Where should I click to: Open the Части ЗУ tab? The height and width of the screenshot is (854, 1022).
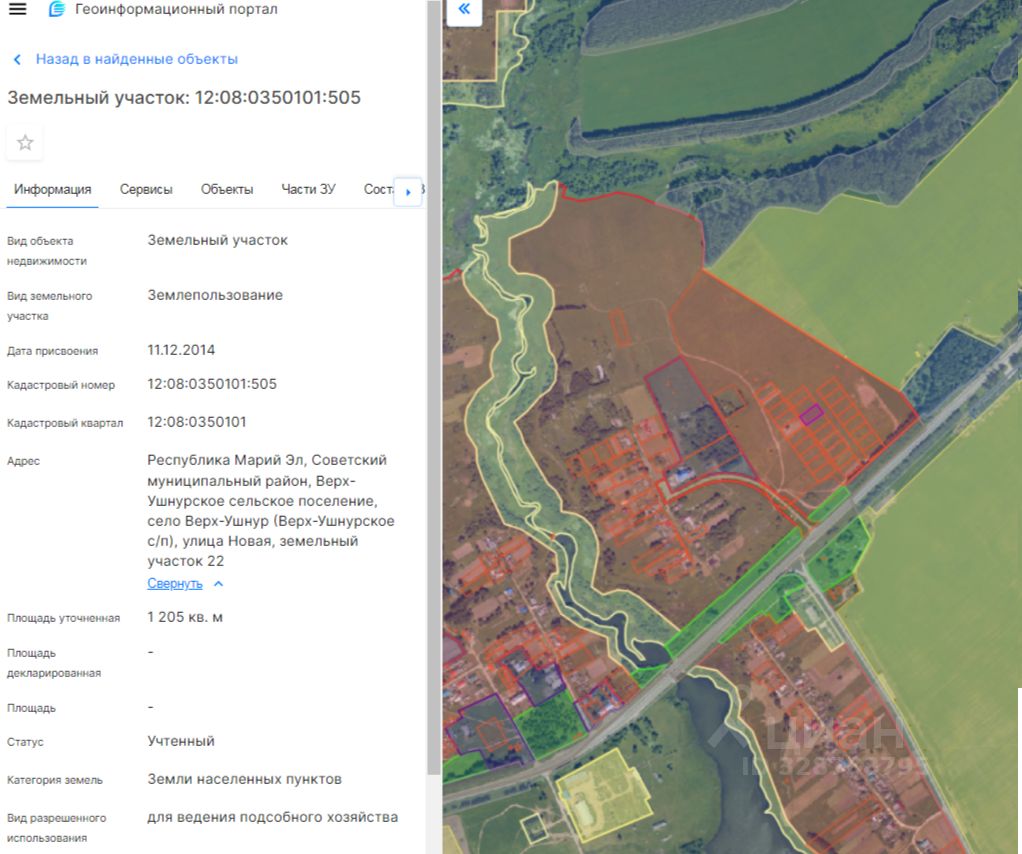click(308, 189)
